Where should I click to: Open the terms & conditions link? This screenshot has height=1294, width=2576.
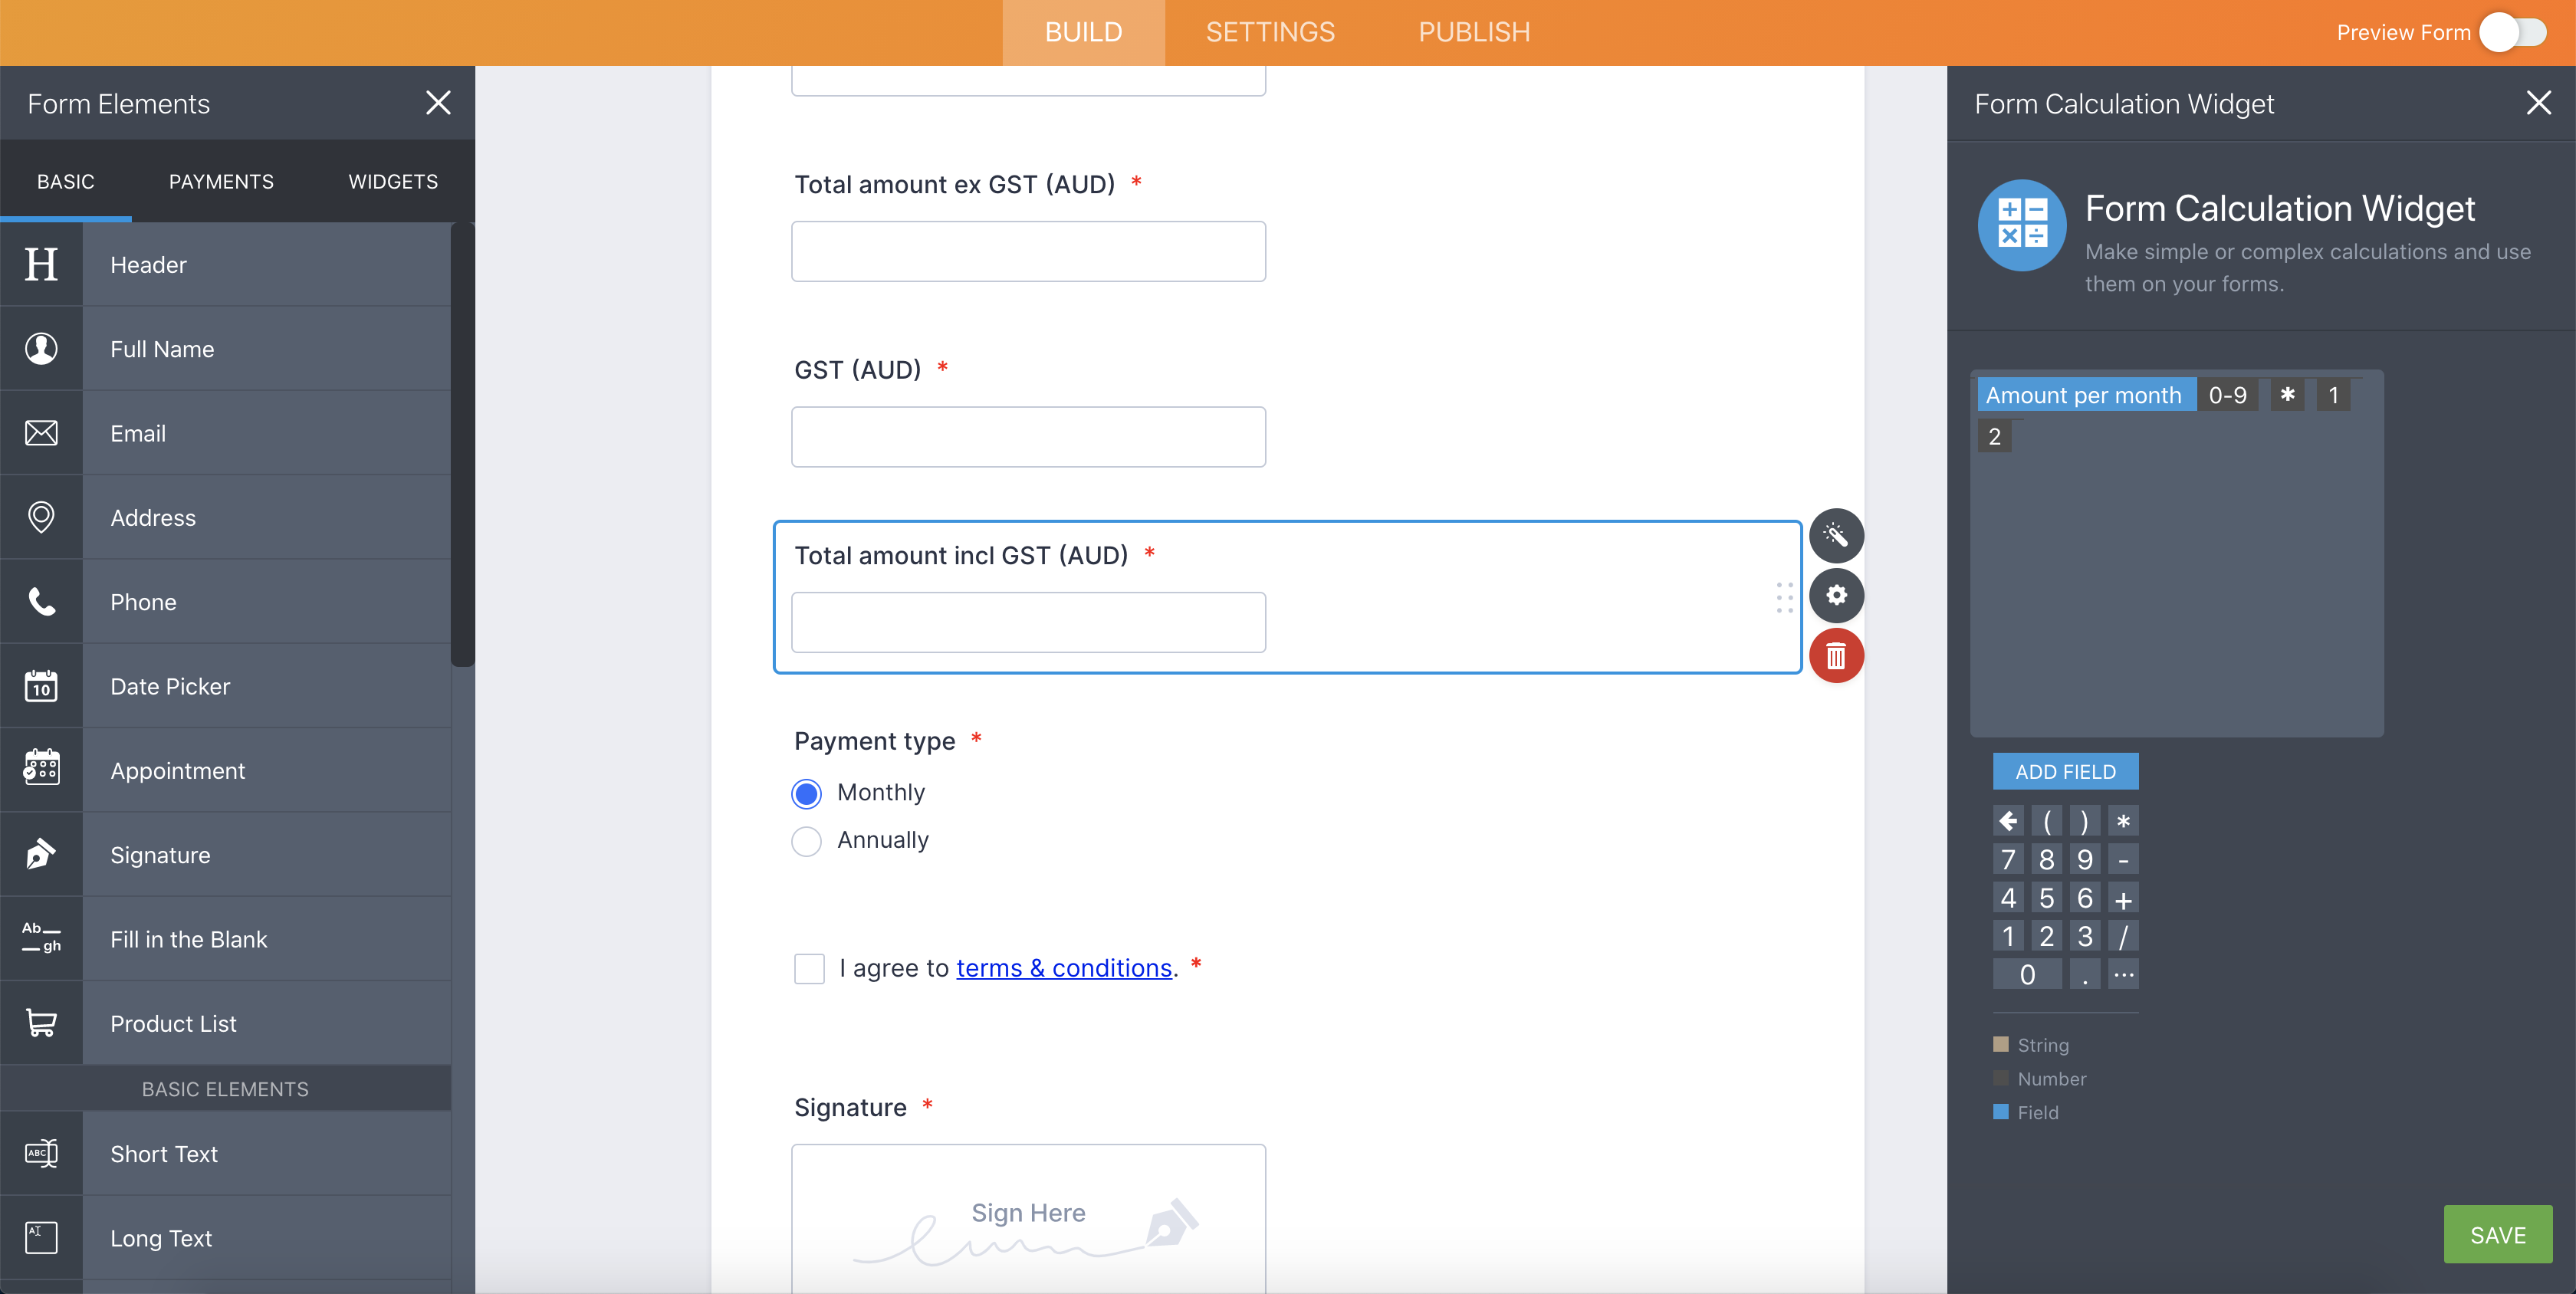click(x=1063, y=968)
